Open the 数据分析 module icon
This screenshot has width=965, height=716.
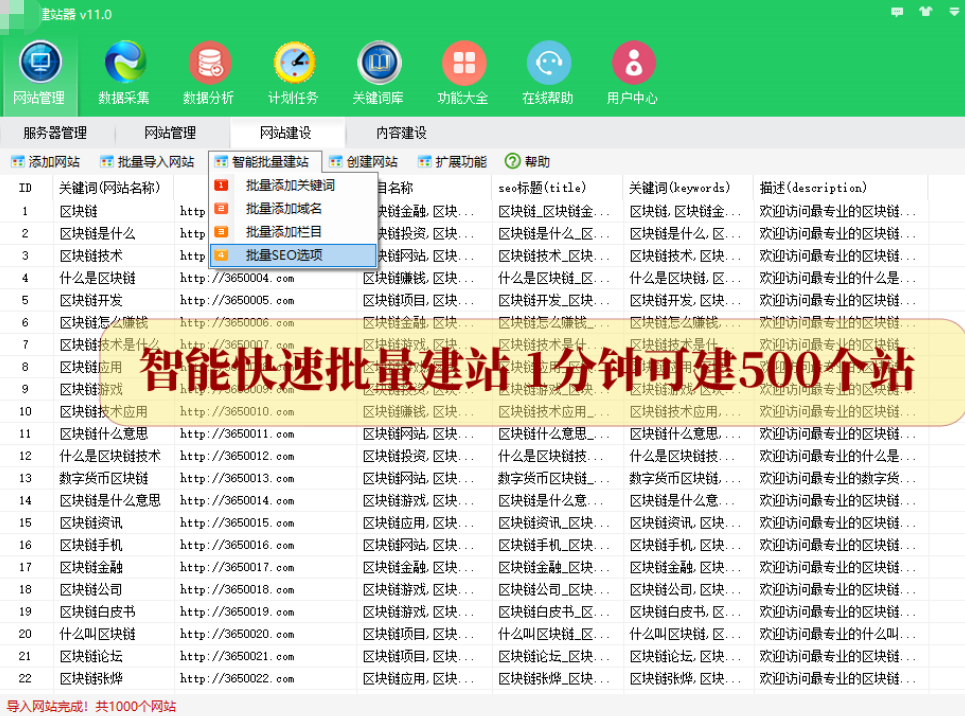coord(208,63)
